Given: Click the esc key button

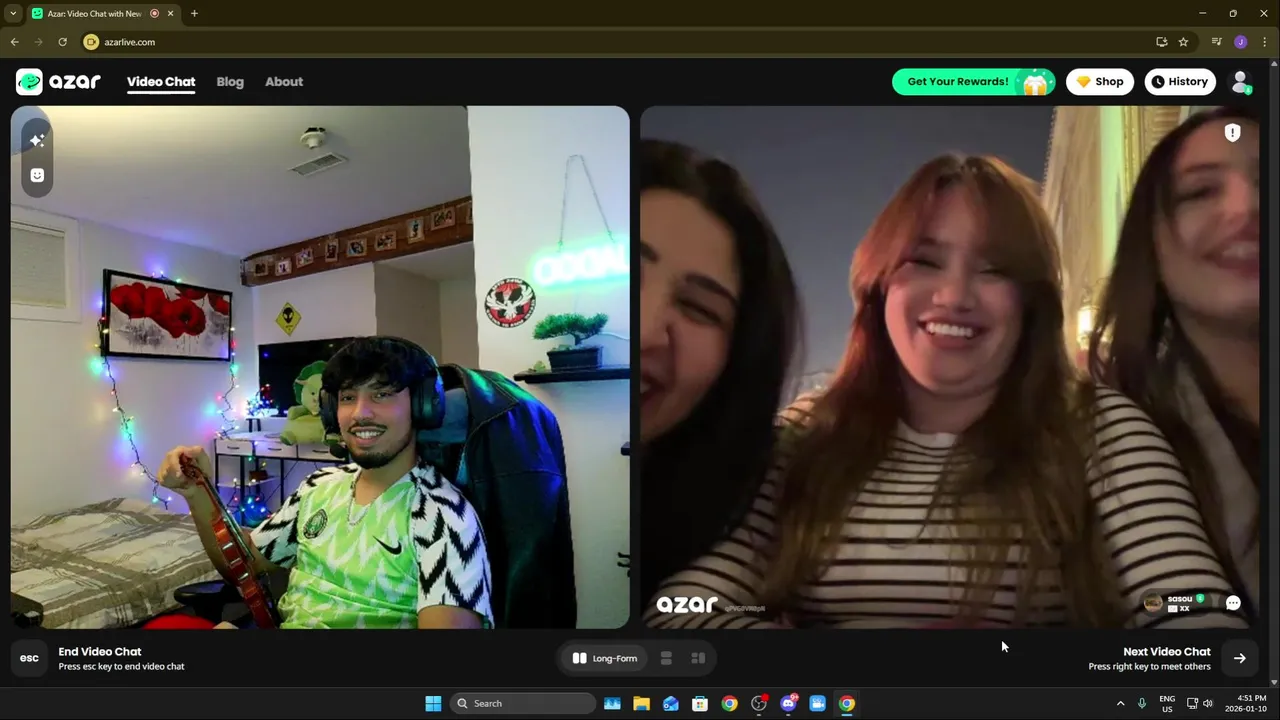Looking at the screenshot, I should click(29, 658).
